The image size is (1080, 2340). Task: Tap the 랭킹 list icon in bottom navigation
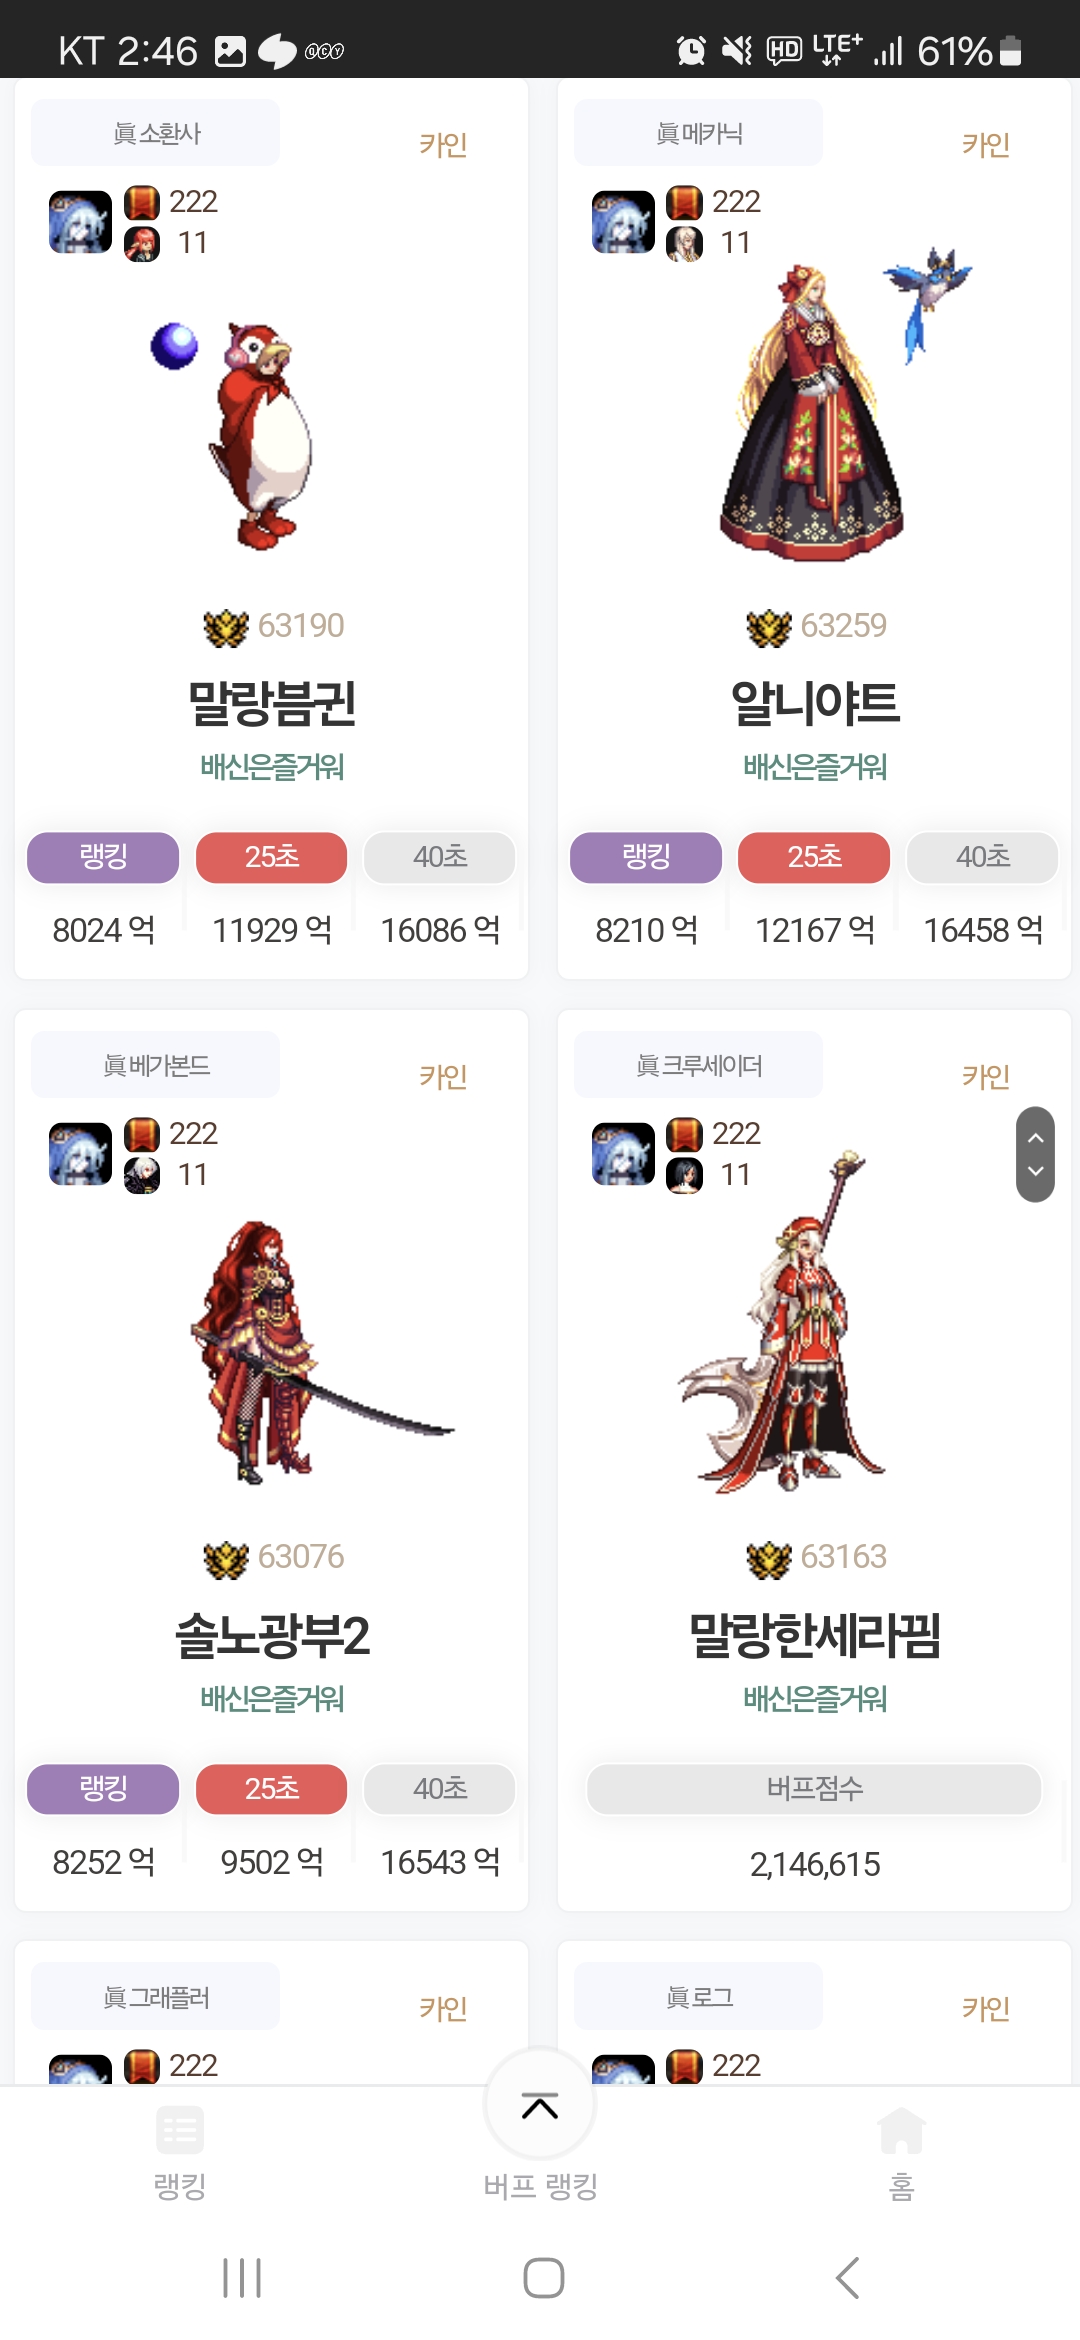pos(180,2129)
